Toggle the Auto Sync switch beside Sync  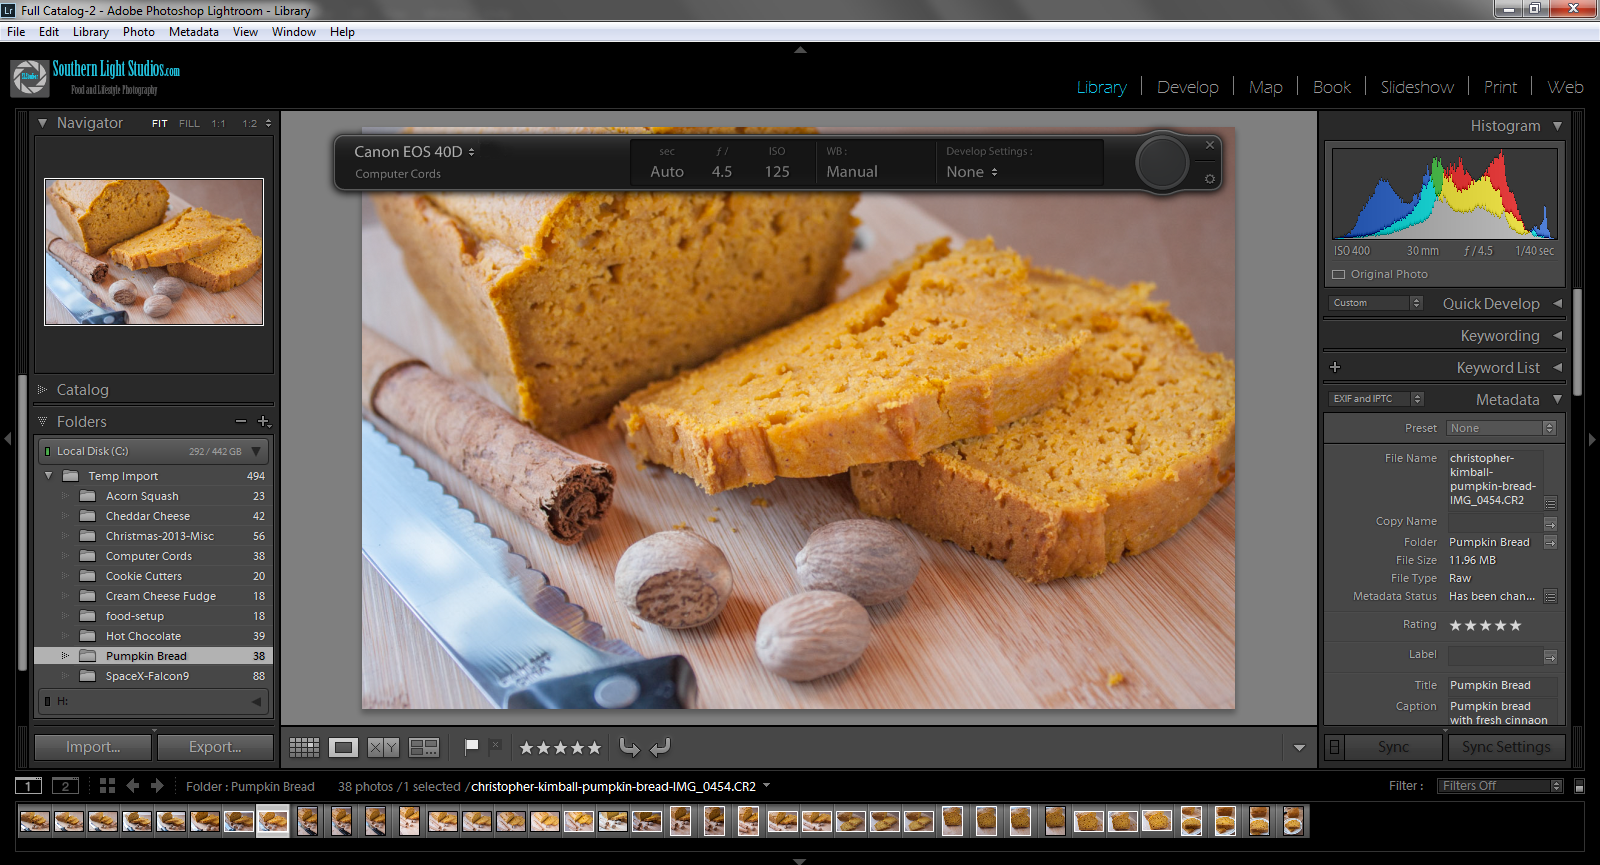[1334, 747]
